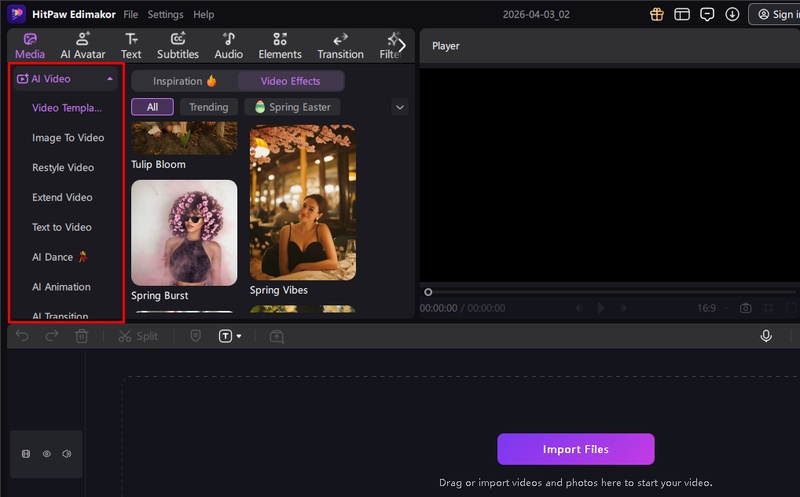Screen dimensions: 800x497
Task: Switch to the Inspiration tab
Action: click(x=184, y=81)
